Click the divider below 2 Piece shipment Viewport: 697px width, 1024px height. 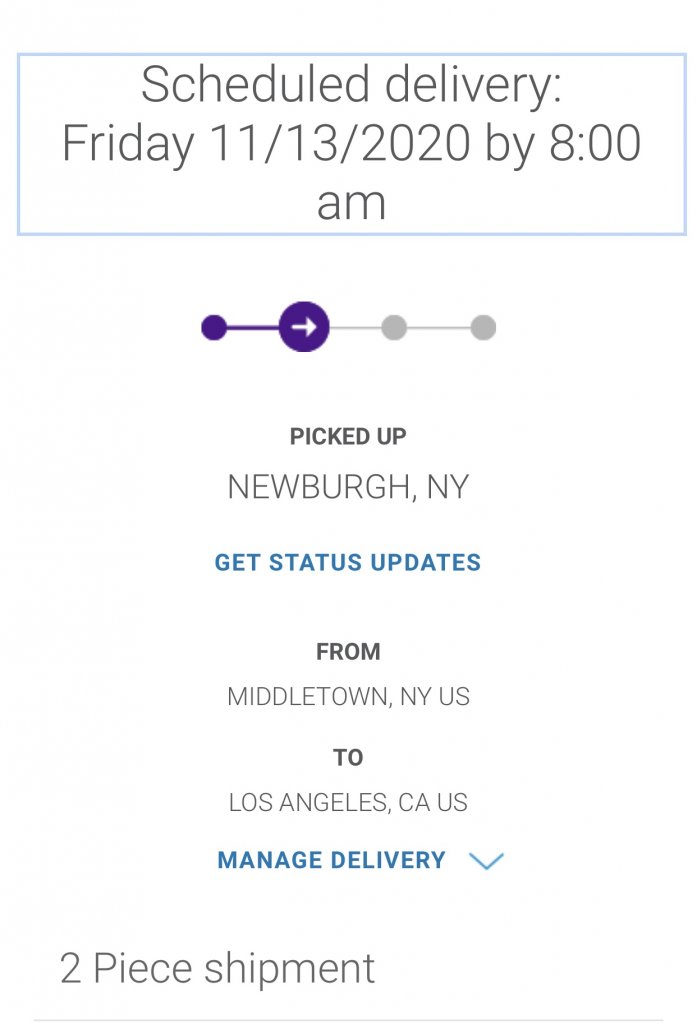tap(348, 1020)
